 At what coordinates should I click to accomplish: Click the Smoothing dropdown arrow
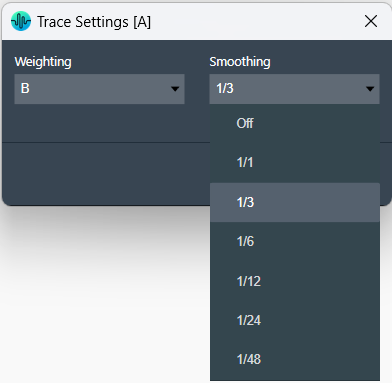(x=370, y=89)
